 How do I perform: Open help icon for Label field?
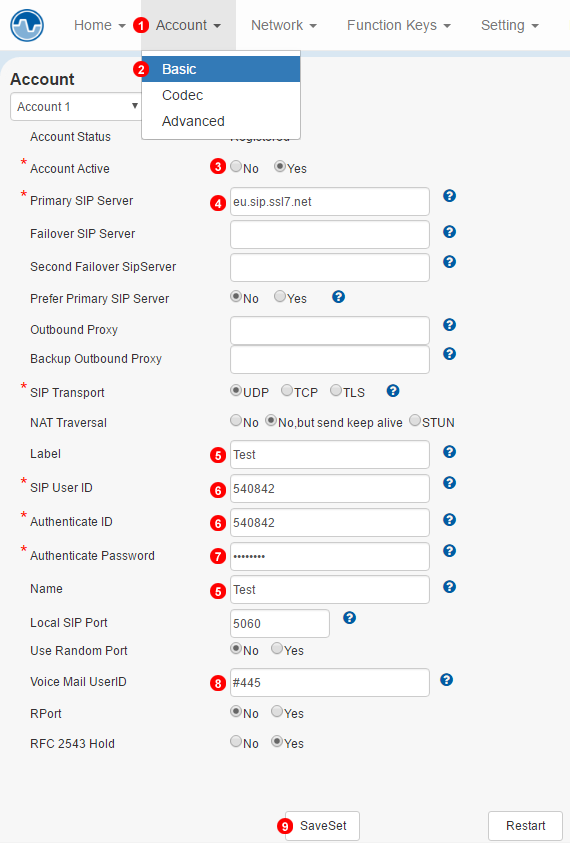[x=450, y=452]
